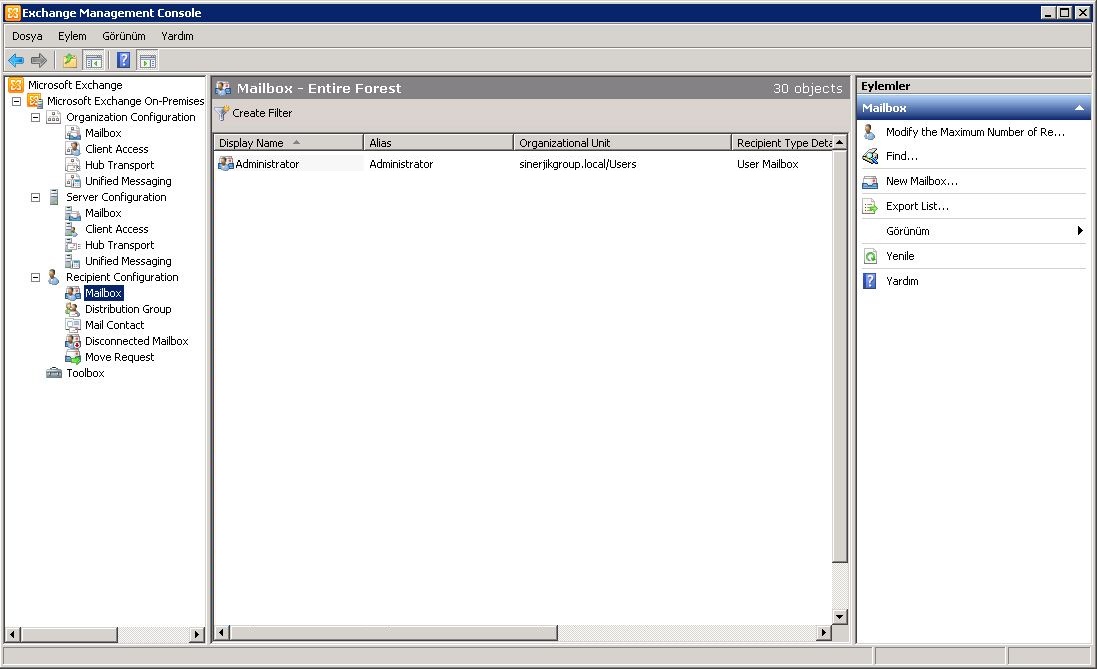Click the Disconnected Mailbox icon
This screenshot has width=1097, height=669.
[x=73, y=341]
